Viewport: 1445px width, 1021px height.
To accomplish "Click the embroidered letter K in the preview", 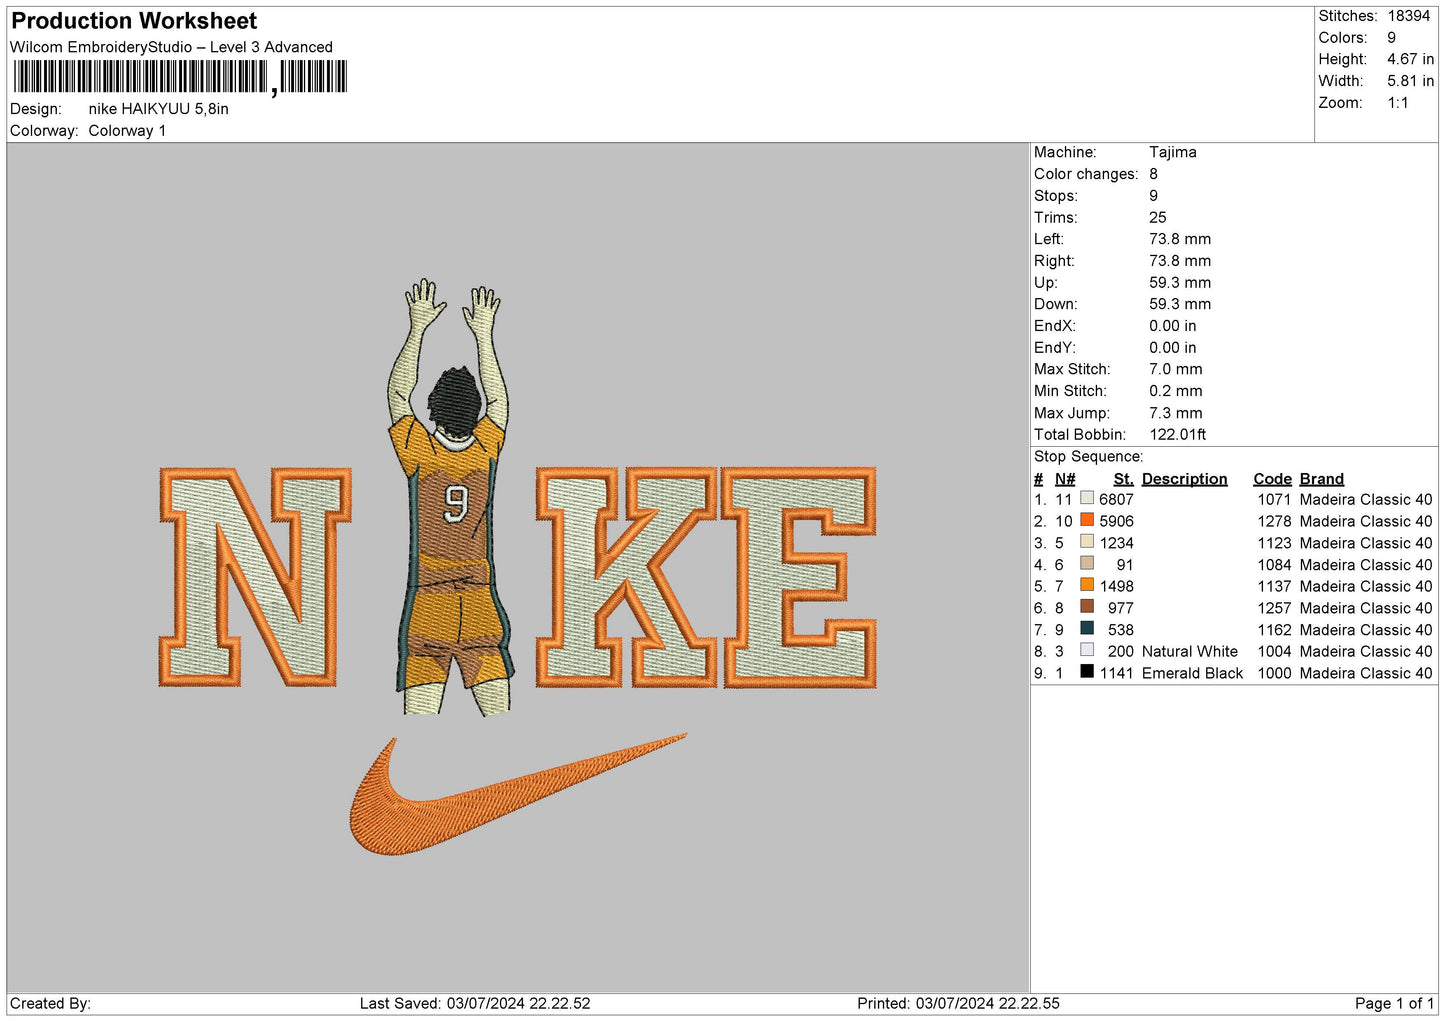I will click(627, 577).
